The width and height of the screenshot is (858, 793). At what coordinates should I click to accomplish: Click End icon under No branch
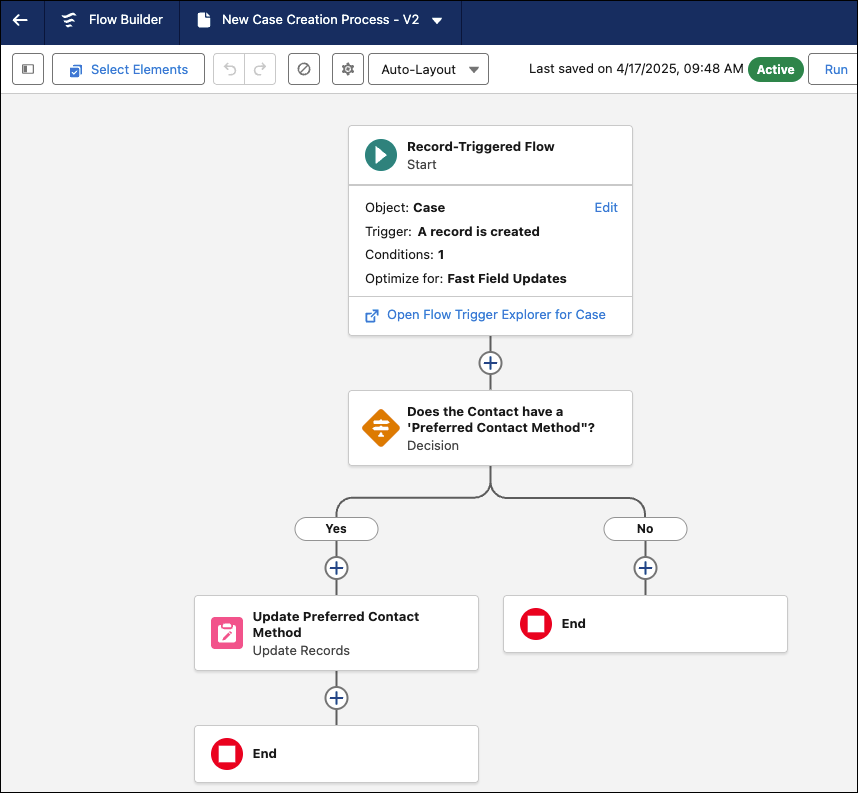(536, 624)
